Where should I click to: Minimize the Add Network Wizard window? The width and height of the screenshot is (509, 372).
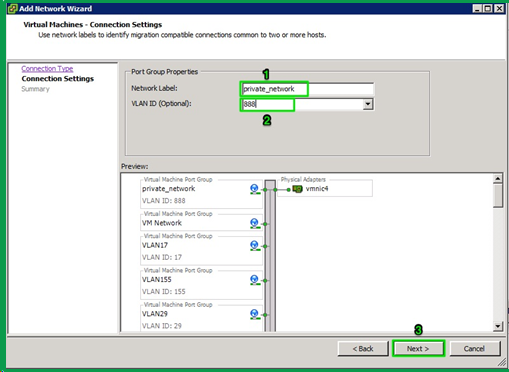[477, 9]
